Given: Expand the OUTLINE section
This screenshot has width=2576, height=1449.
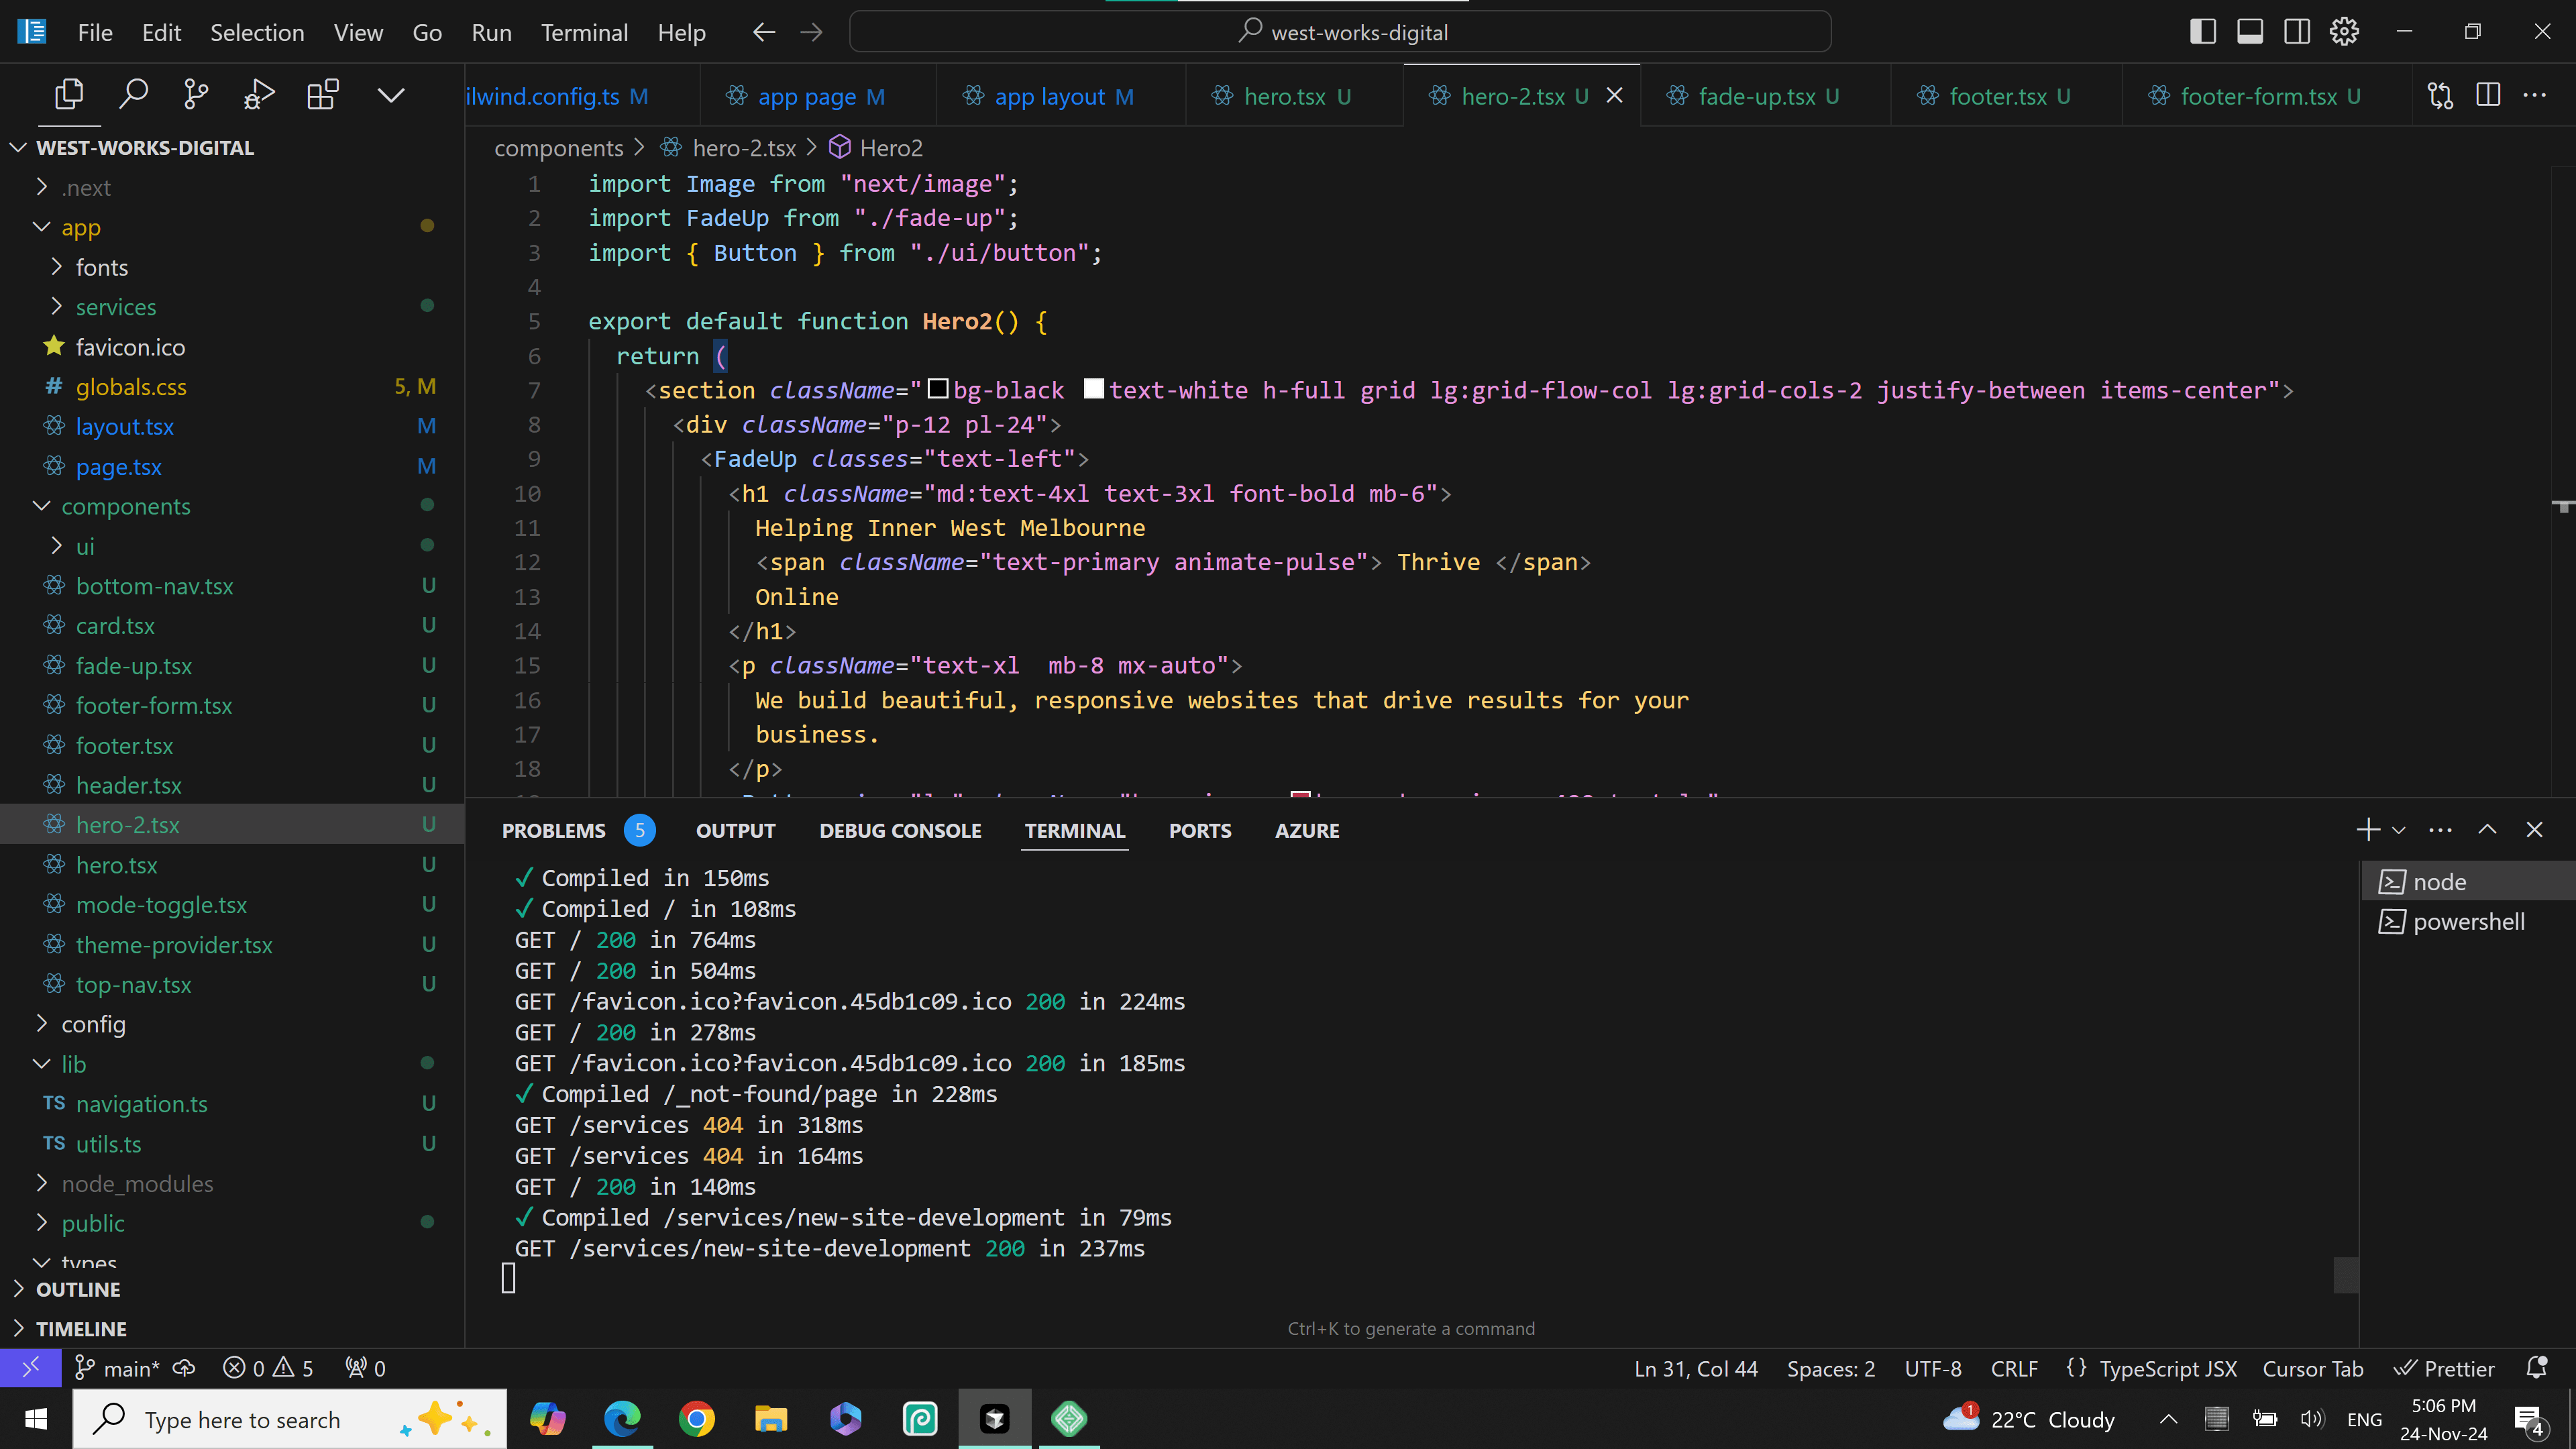Looking at the screenshot, I should (x=78, y=1289).
